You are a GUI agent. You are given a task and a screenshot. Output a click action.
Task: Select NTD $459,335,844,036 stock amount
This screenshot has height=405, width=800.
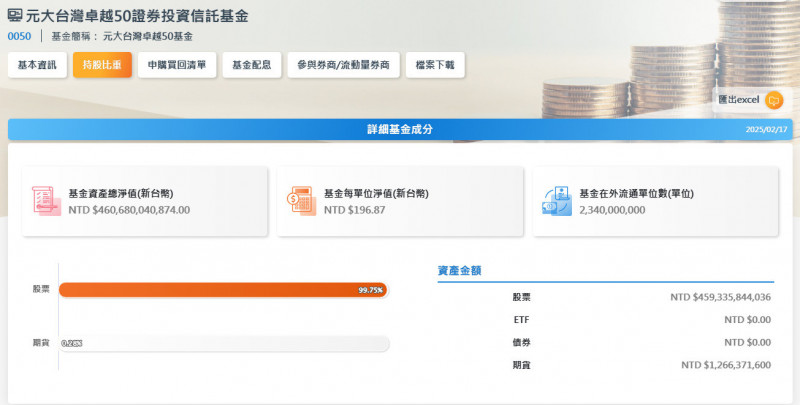tap(720, 297)
